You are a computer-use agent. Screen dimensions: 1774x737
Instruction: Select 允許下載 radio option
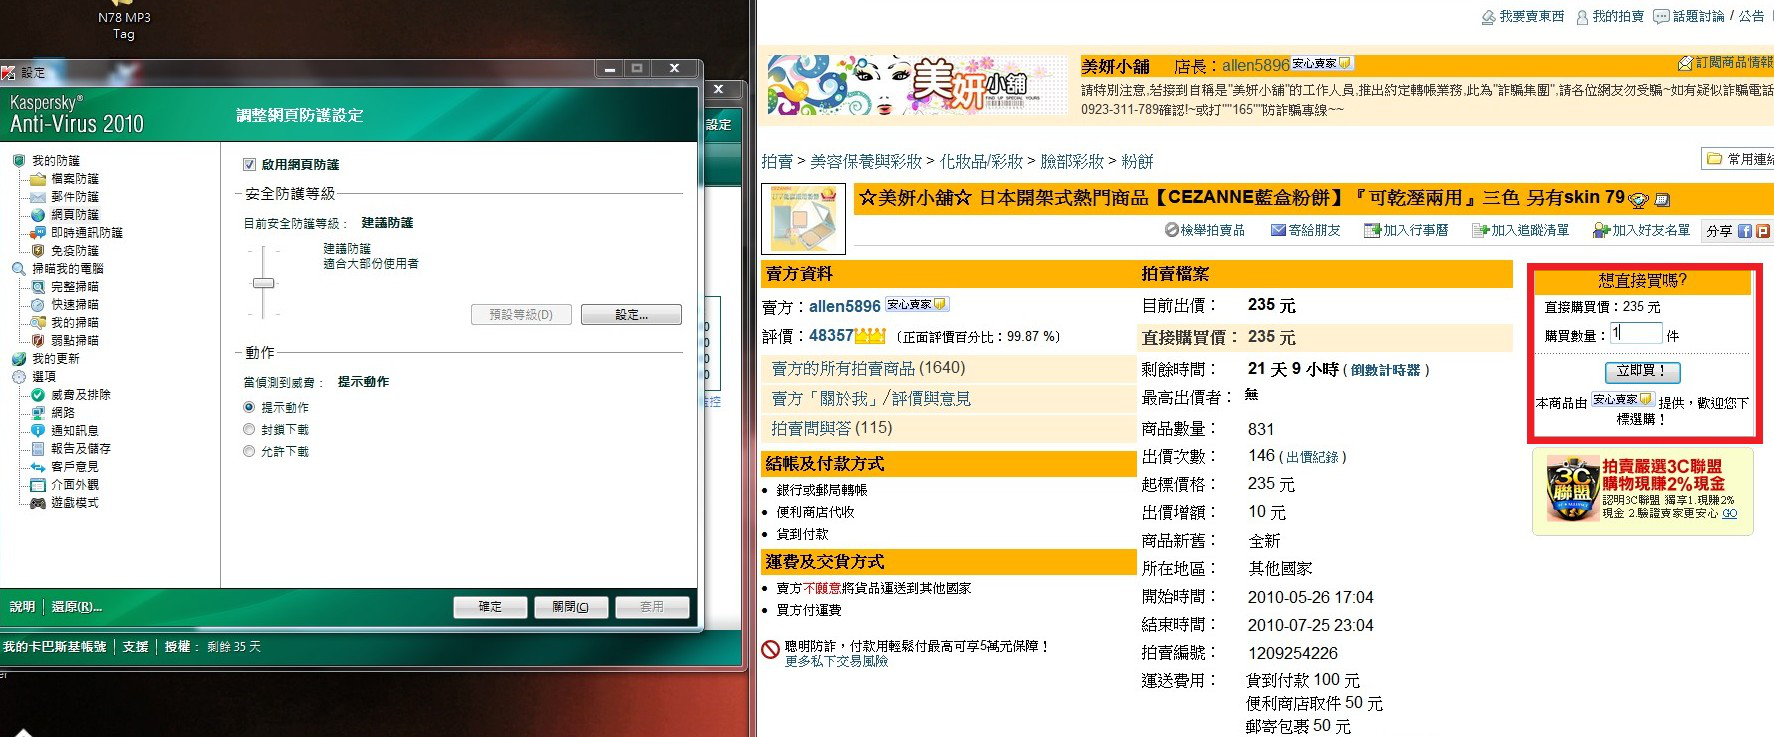tap(250, 452)
